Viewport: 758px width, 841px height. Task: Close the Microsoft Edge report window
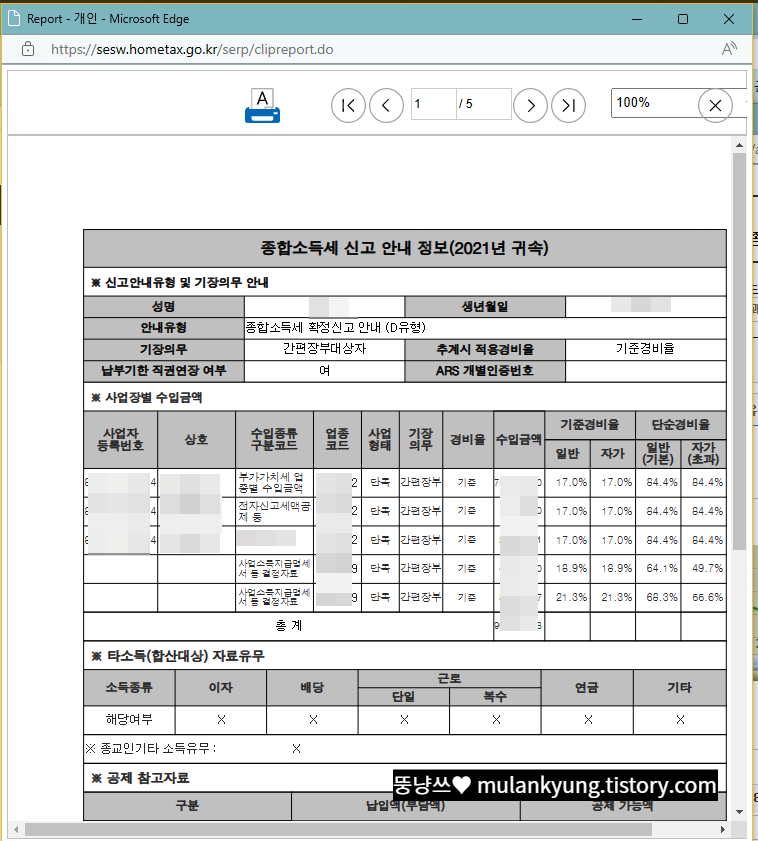pyautogui.click(x=728, y=19)
